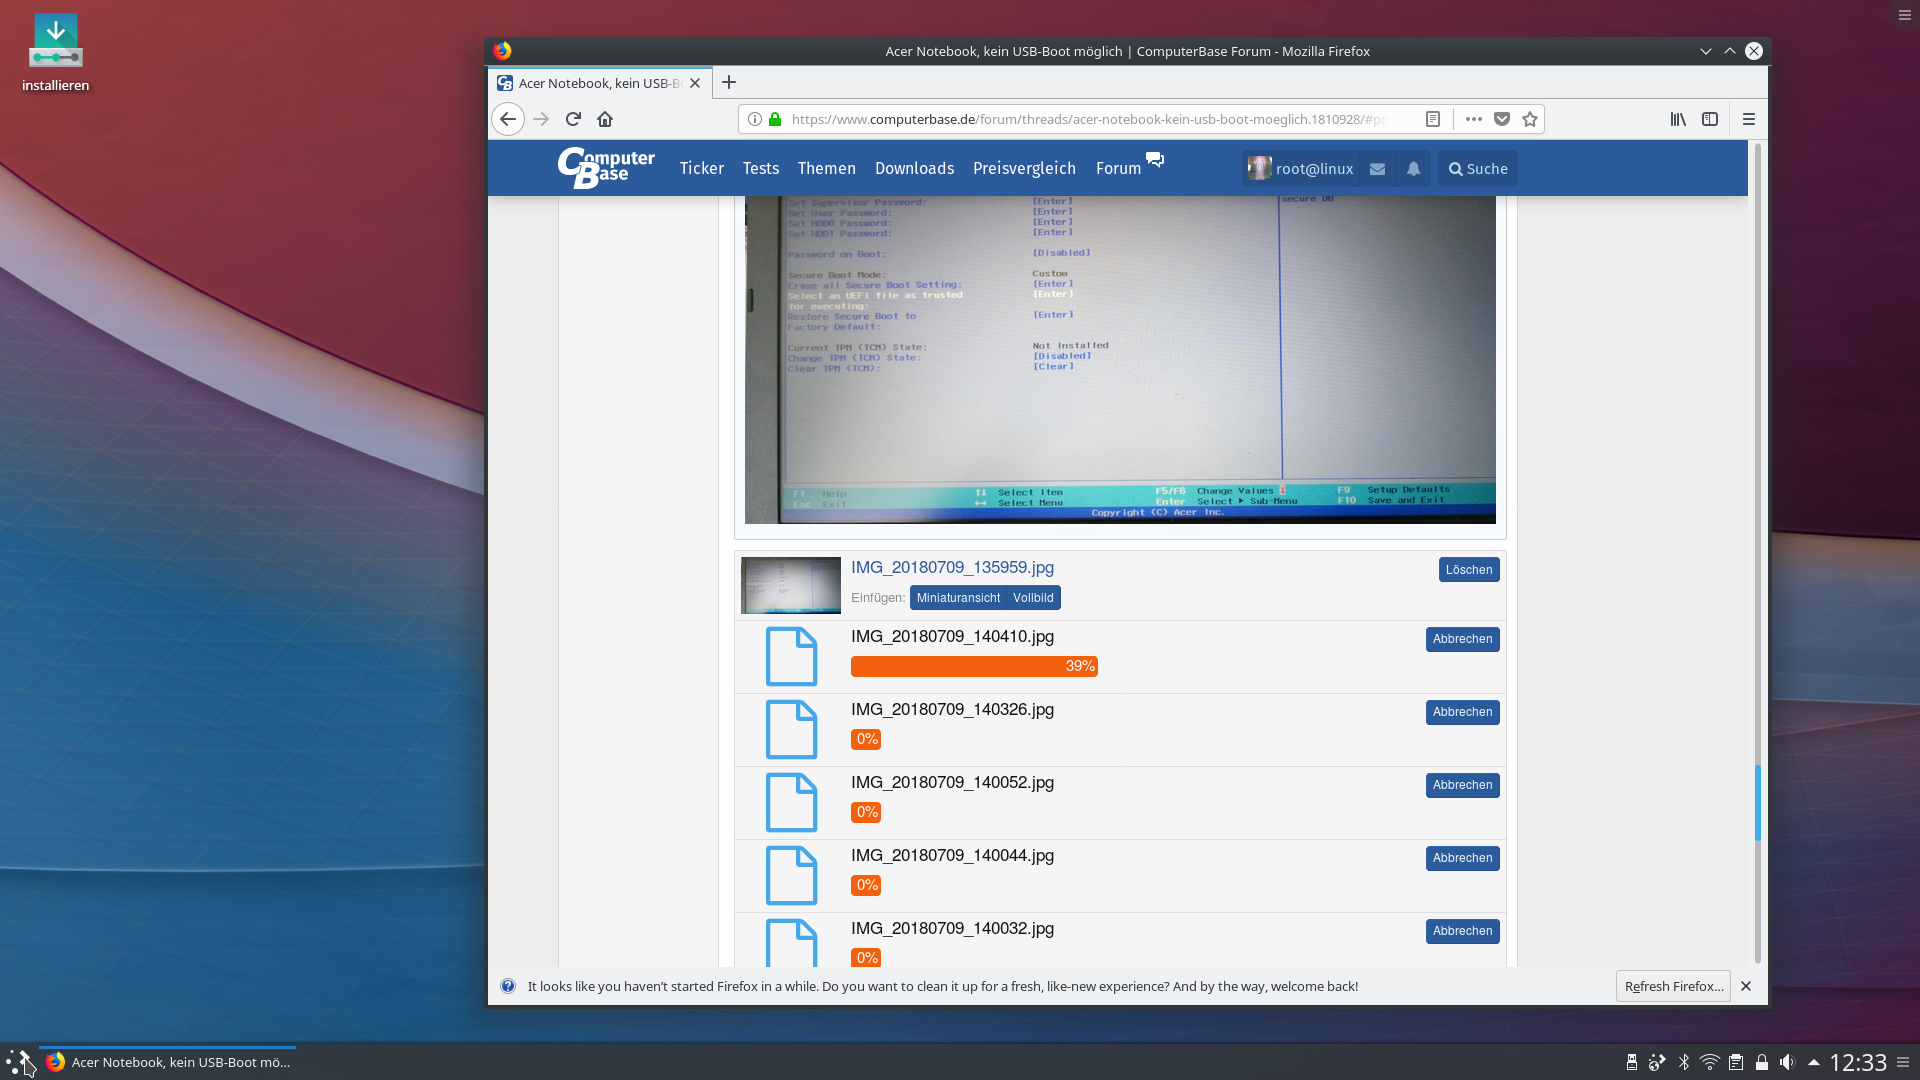Open the clipboard tray icon
Viewport: 1920px width, 1080px height.
1736,1062
